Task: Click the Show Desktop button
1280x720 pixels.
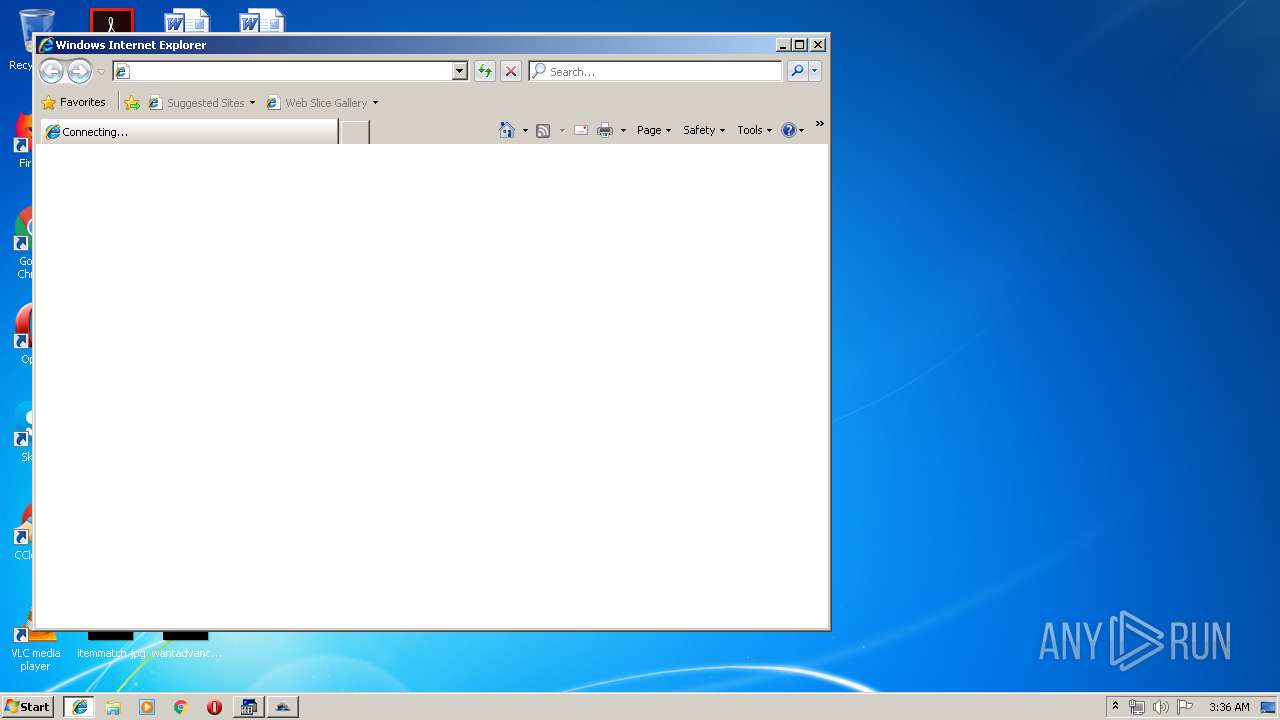Action: (x=1269, y=707)
